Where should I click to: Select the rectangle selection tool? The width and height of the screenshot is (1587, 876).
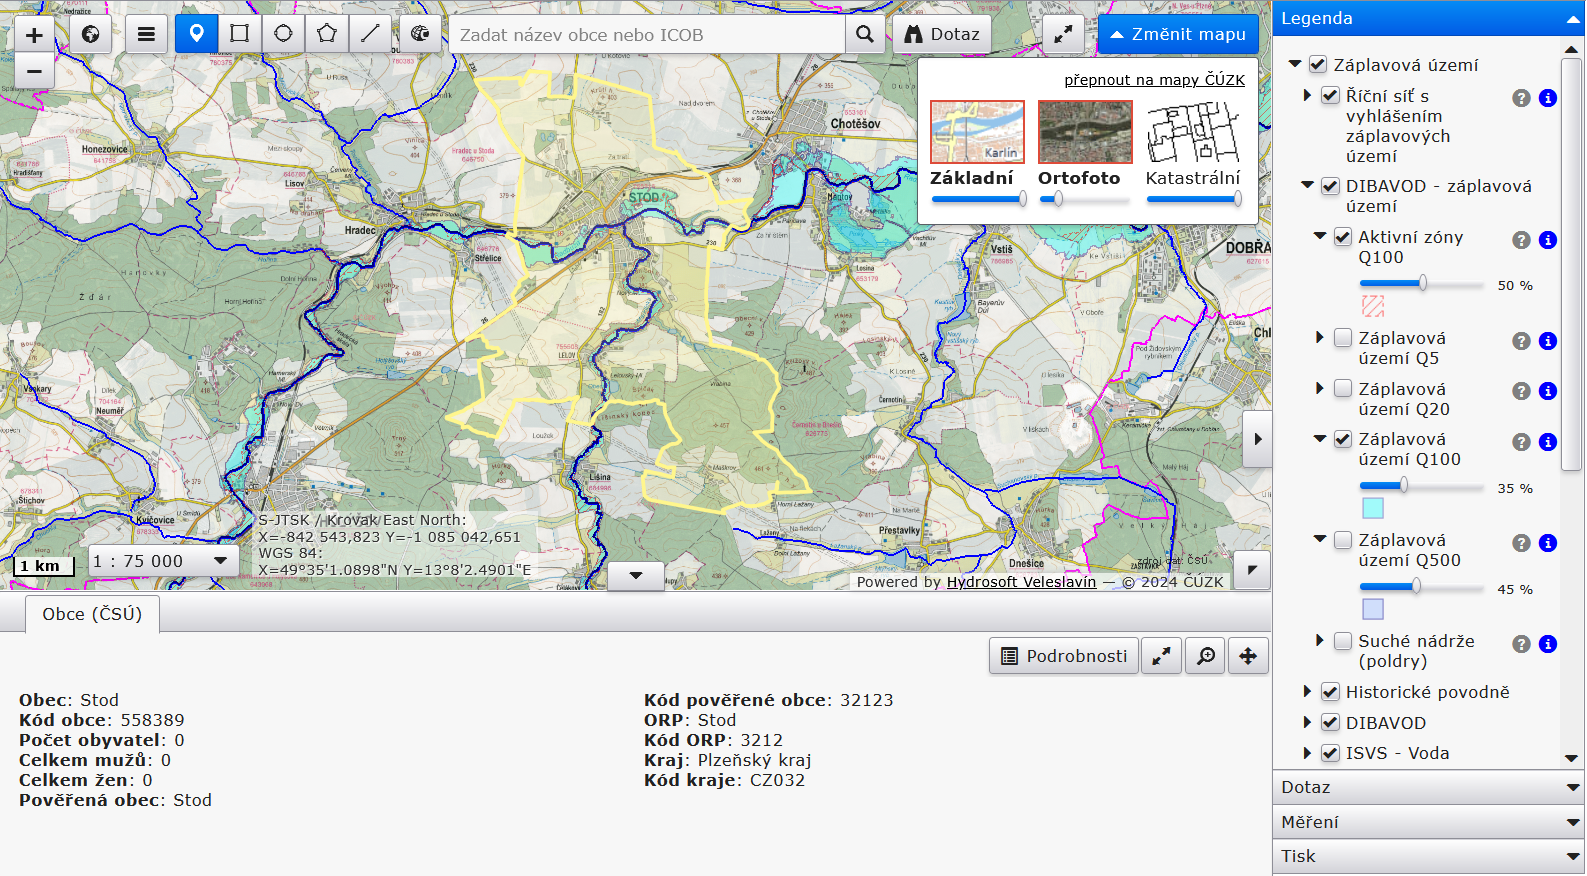(239, 34)
